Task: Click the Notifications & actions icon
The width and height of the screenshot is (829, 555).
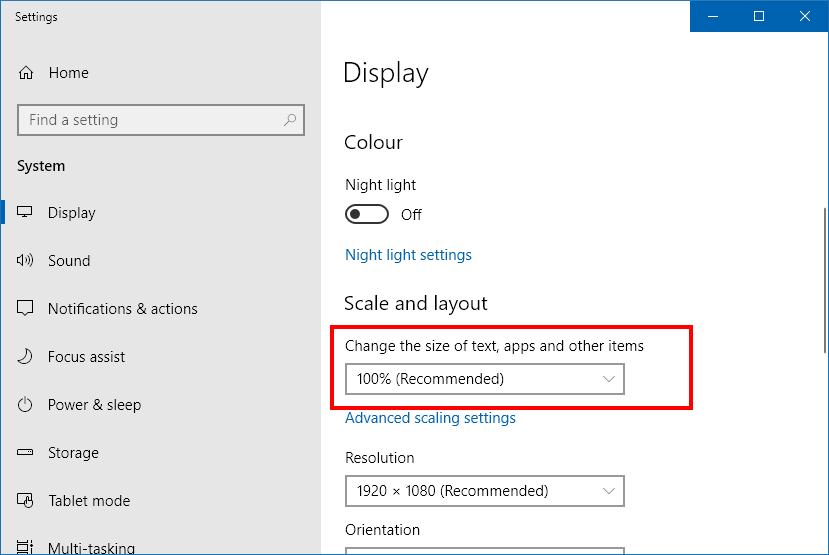Action: point(26,309)
